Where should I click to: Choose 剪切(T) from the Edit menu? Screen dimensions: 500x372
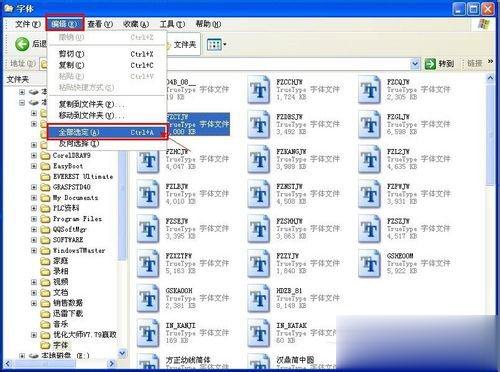pos(107,54)
